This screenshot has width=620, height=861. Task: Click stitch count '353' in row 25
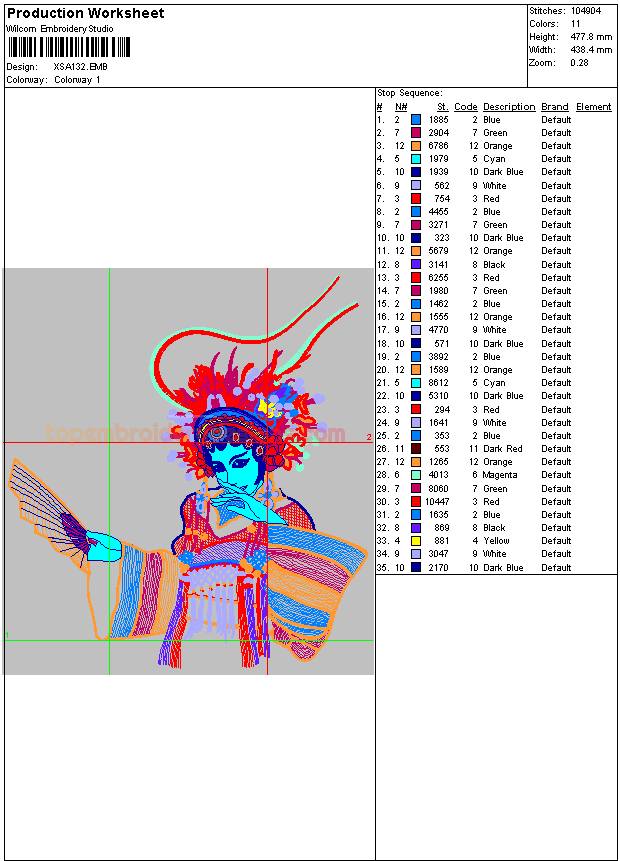point(442,436)
